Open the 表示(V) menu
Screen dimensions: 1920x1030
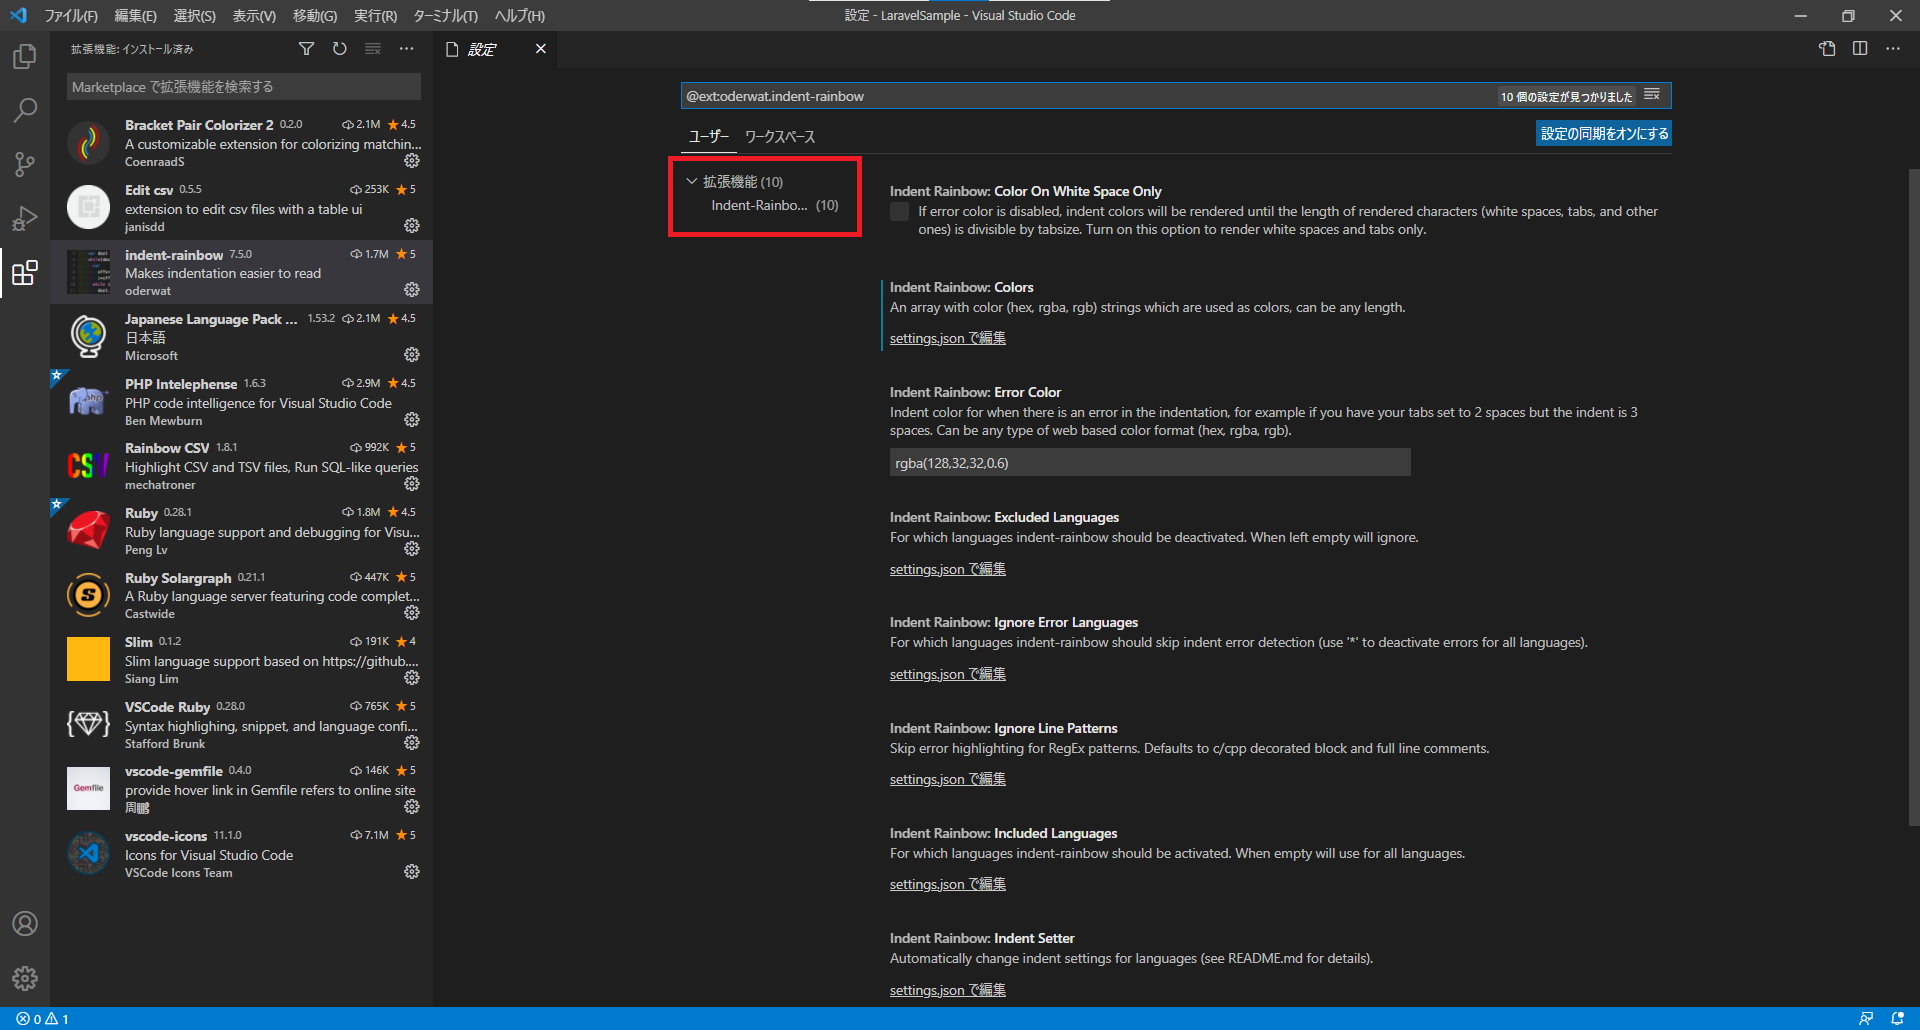point(254,15)
